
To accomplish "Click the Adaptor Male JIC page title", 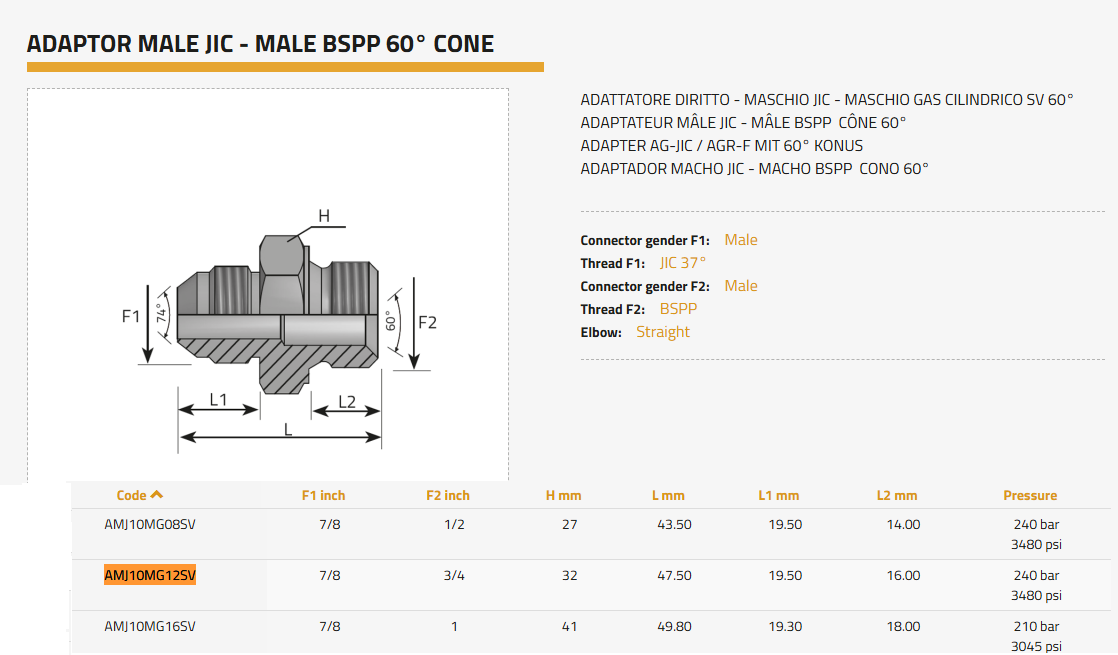I will coord(260,44).
